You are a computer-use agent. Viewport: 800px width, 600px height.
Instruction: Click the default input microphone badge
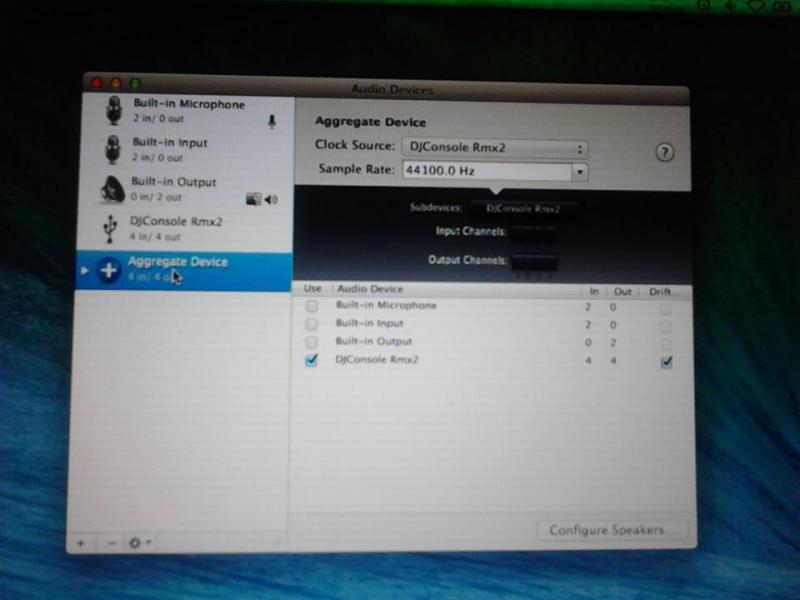[272, 121]
